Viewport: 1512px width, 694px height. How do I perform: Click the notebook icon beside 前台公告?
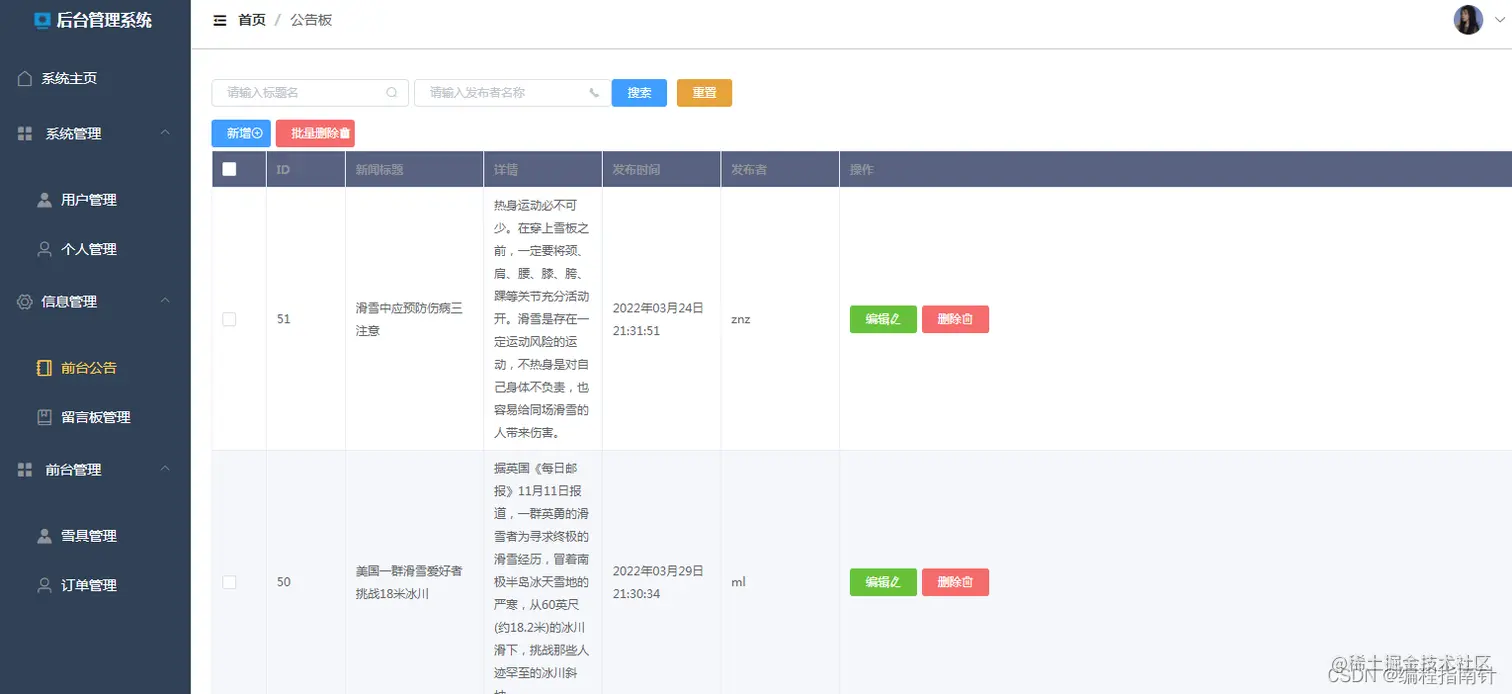pyautogui.click(x=44, y=368)
